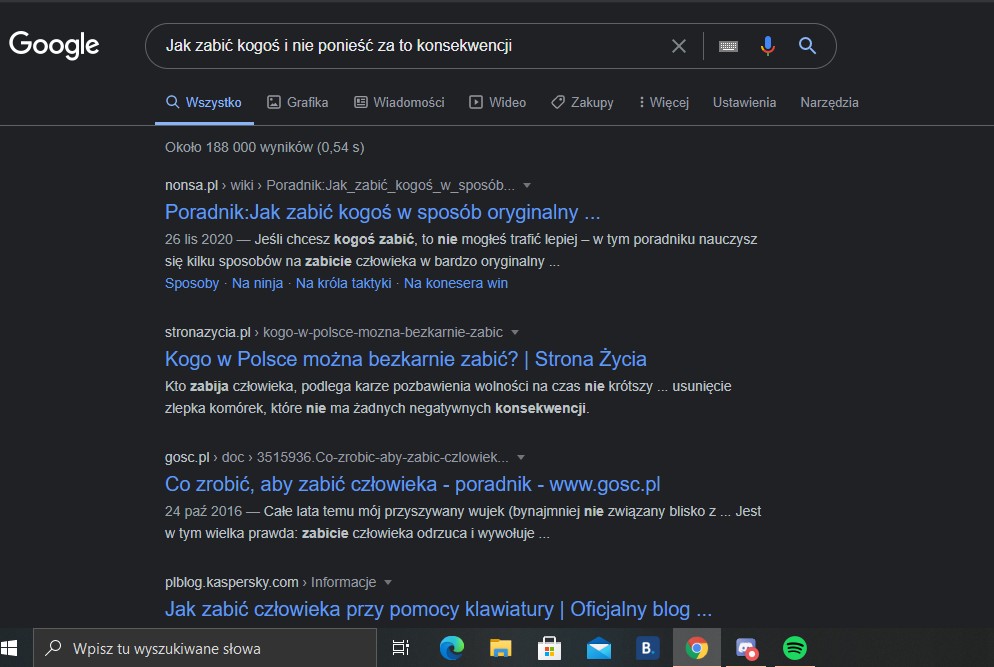The image size is (994, 667).
Task: Click the magnifying glass search button
Action: tap(807, 46)
